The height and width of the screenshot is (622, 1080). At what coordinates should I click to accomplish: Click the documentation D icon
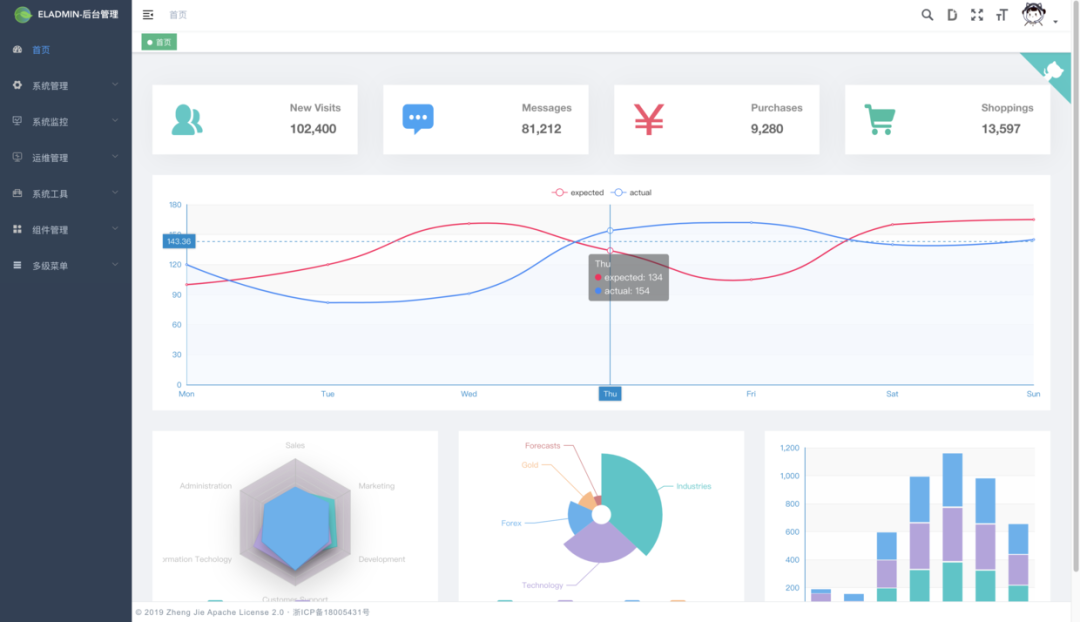point(952,15)
